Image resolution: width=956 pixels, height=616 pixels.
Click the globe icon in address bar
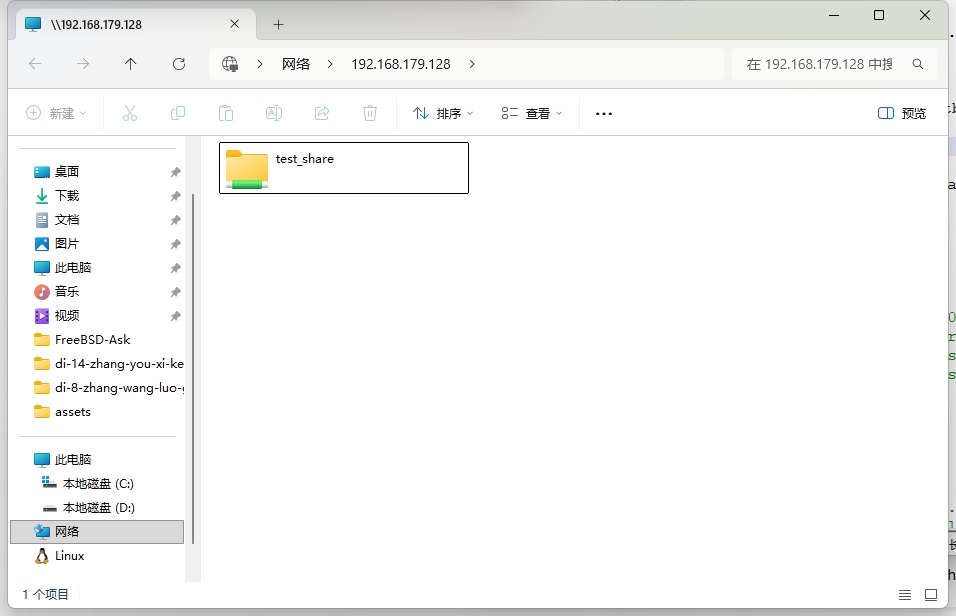(x=230, y=64)
